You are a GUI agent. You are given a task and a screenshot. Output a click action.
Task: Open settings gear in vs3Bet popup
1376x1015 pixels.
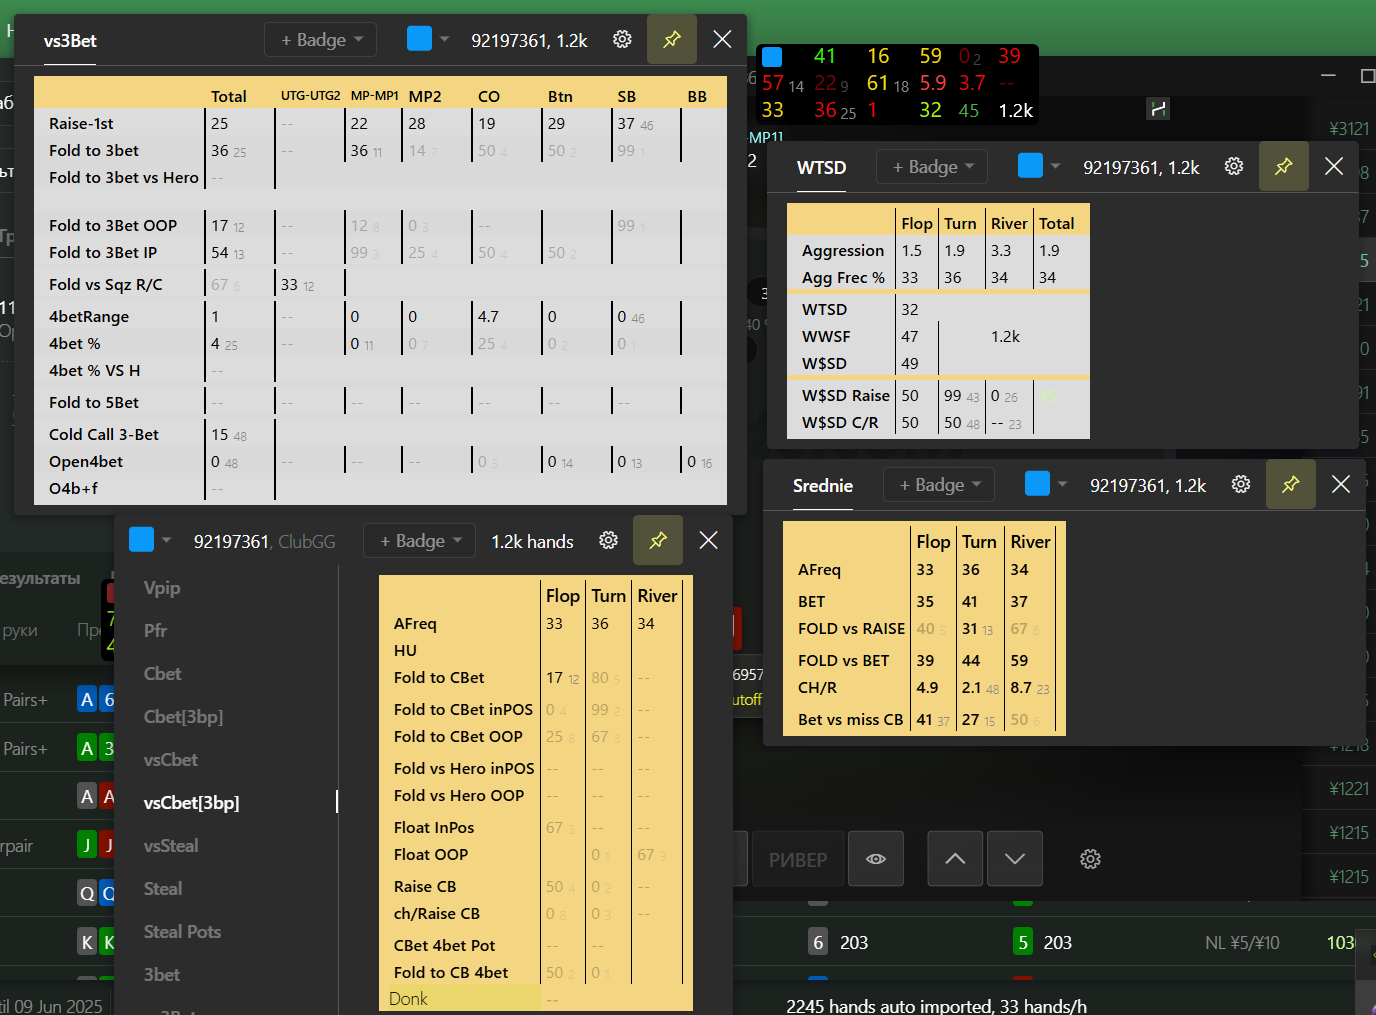622,39
